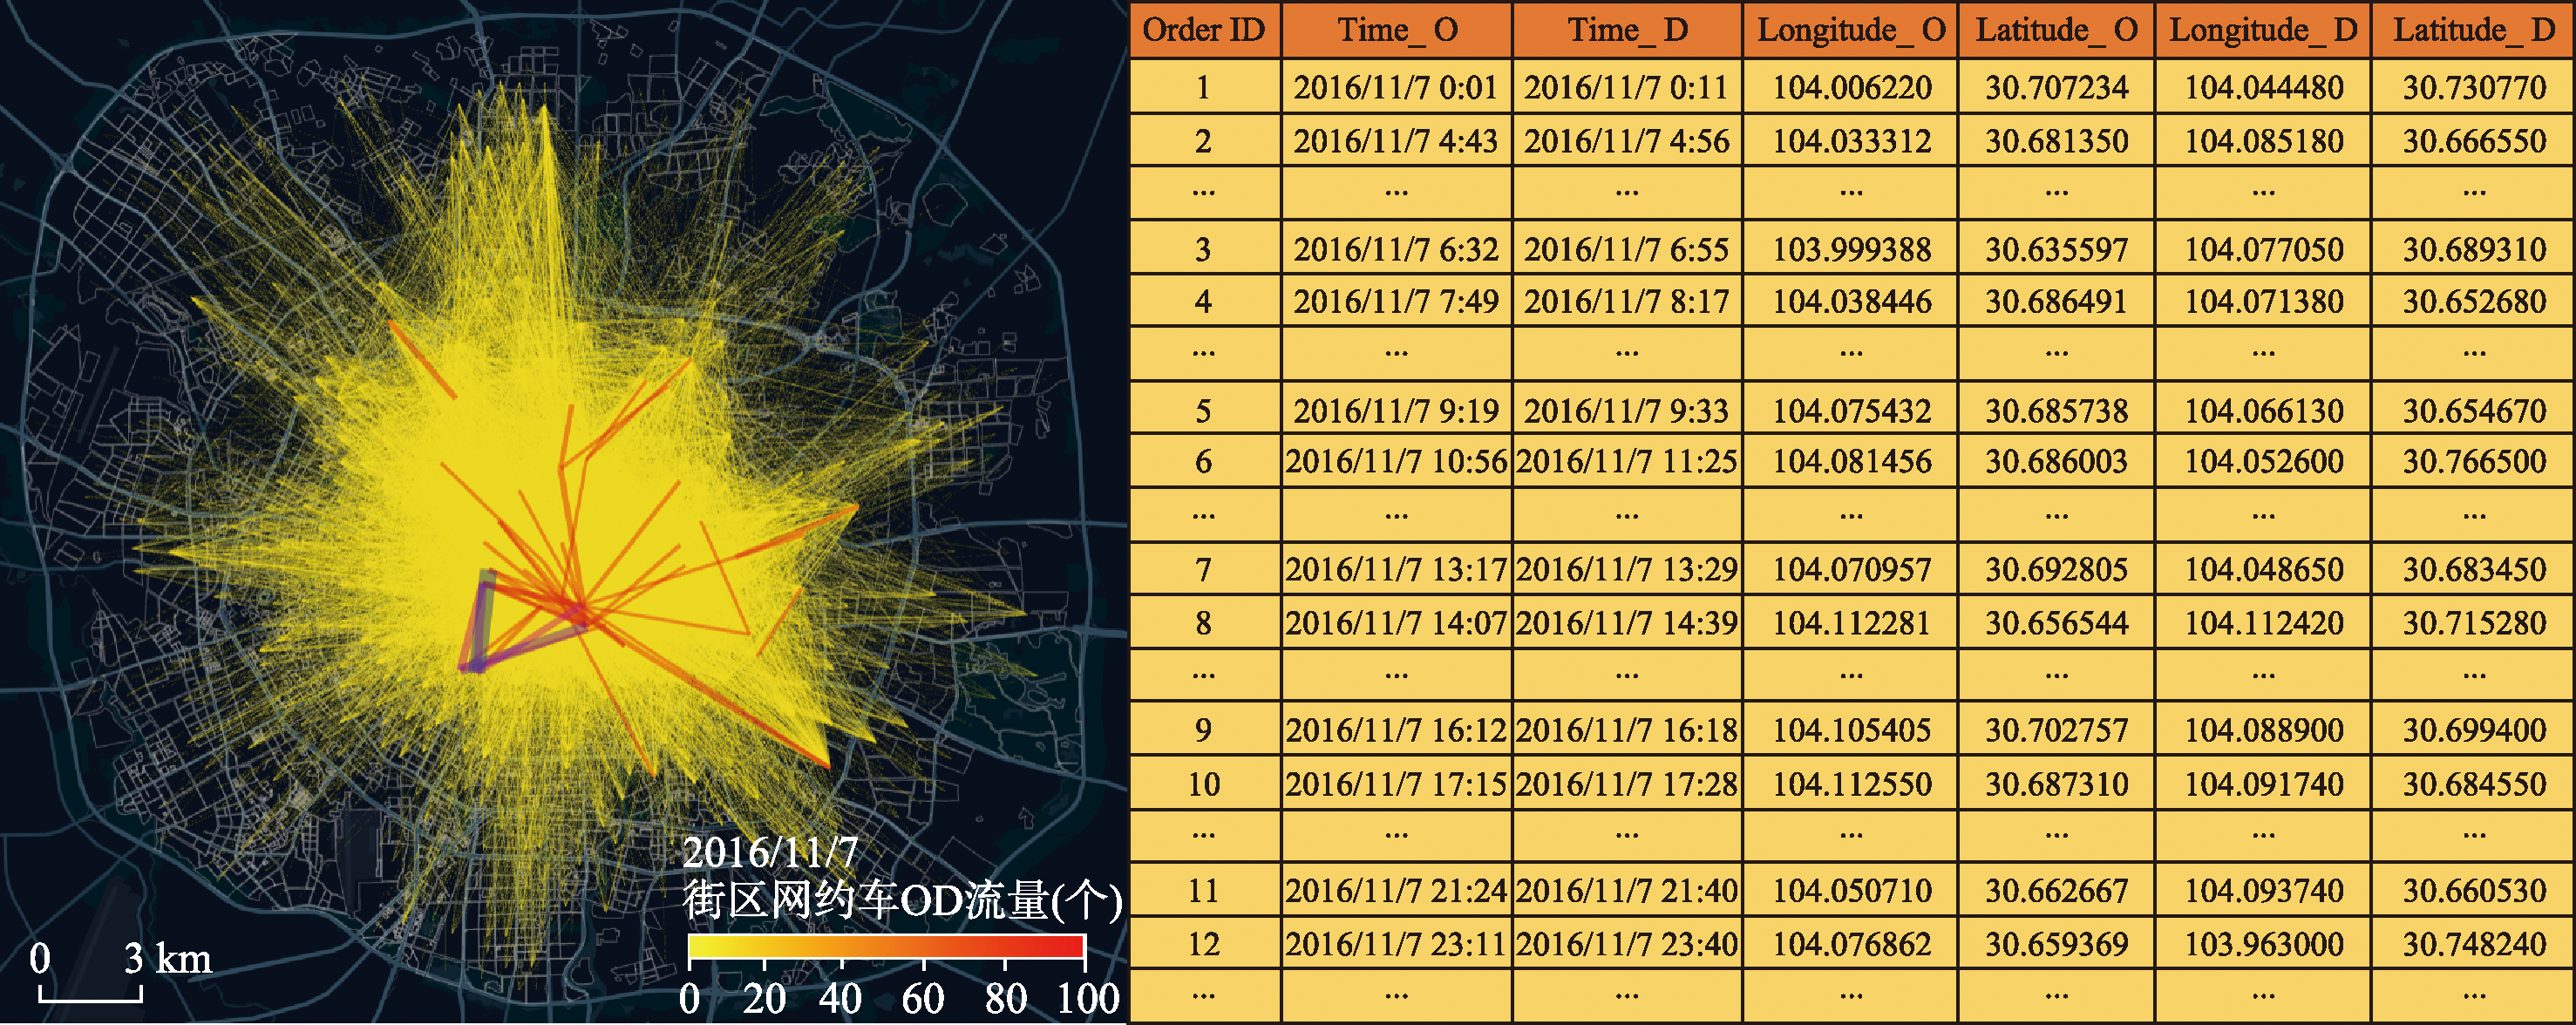This screenshot has height=1025, width=2576.
Task: Click the cell 2016/11/7 0:01
Action: click(1397, 87)
